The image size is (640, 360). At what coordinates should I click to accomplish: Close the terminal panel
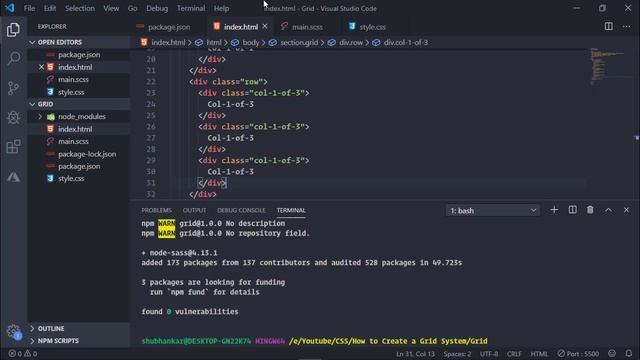pos(626,210)
